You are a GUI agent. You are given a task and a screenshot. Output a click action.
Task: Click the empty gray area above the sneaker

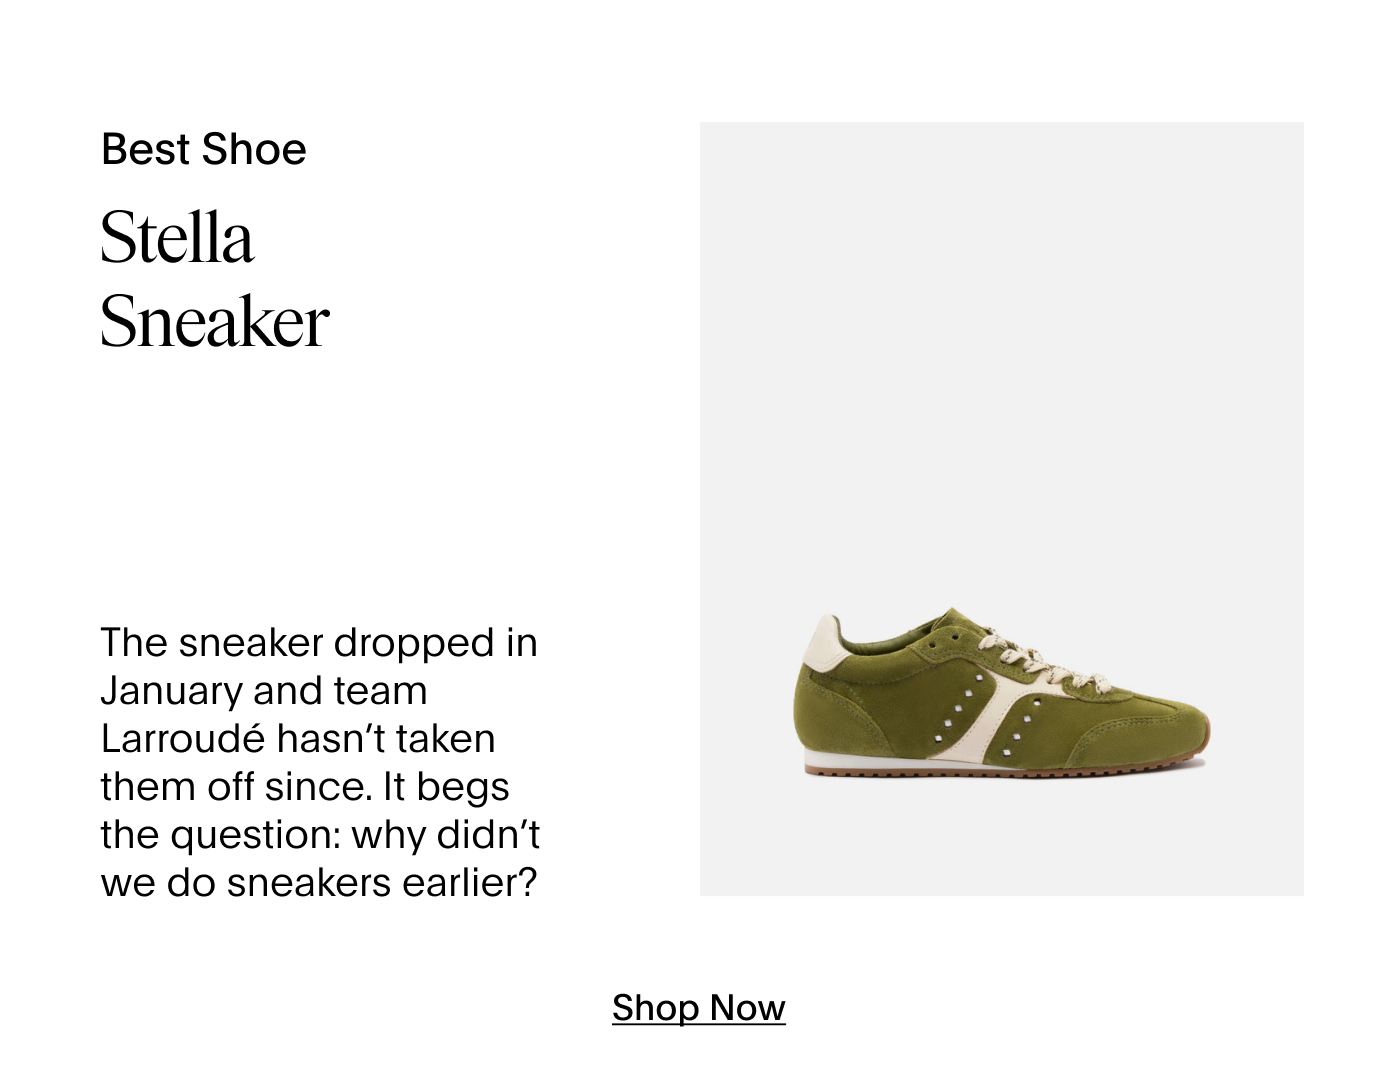[1001, 350]
